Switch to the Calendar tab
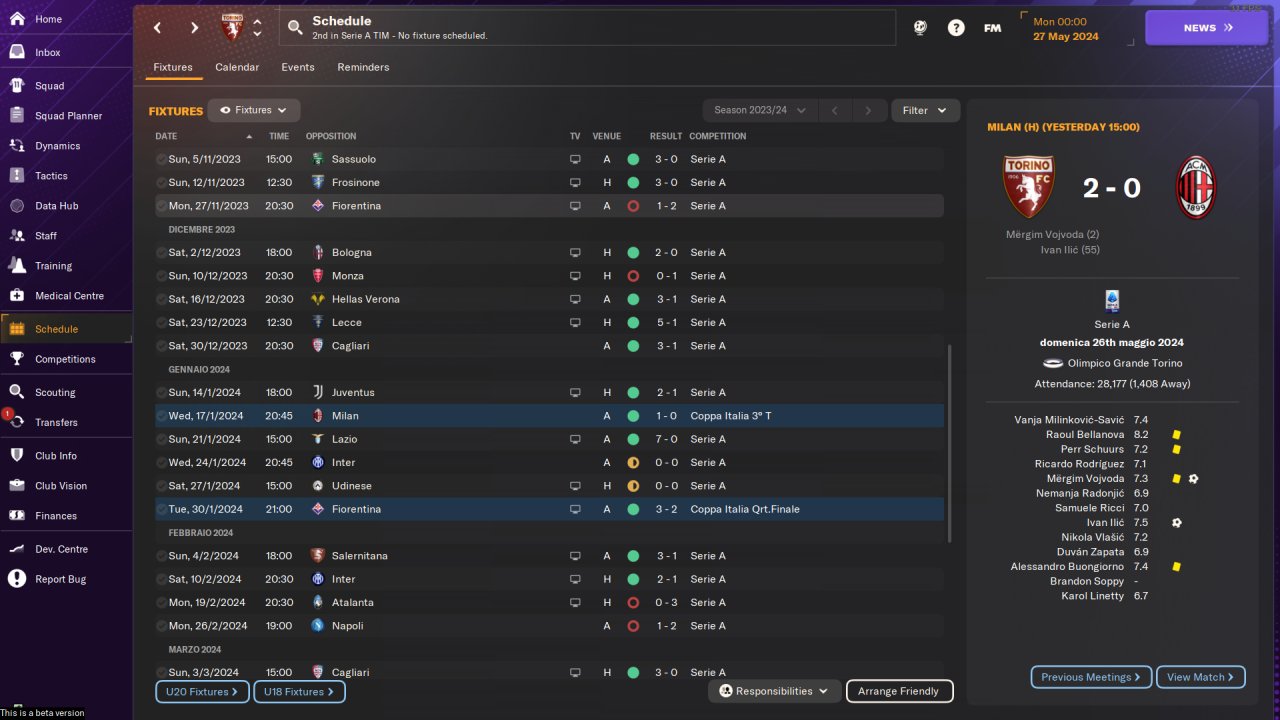1280x720 pixels. [x=237, y=67]
